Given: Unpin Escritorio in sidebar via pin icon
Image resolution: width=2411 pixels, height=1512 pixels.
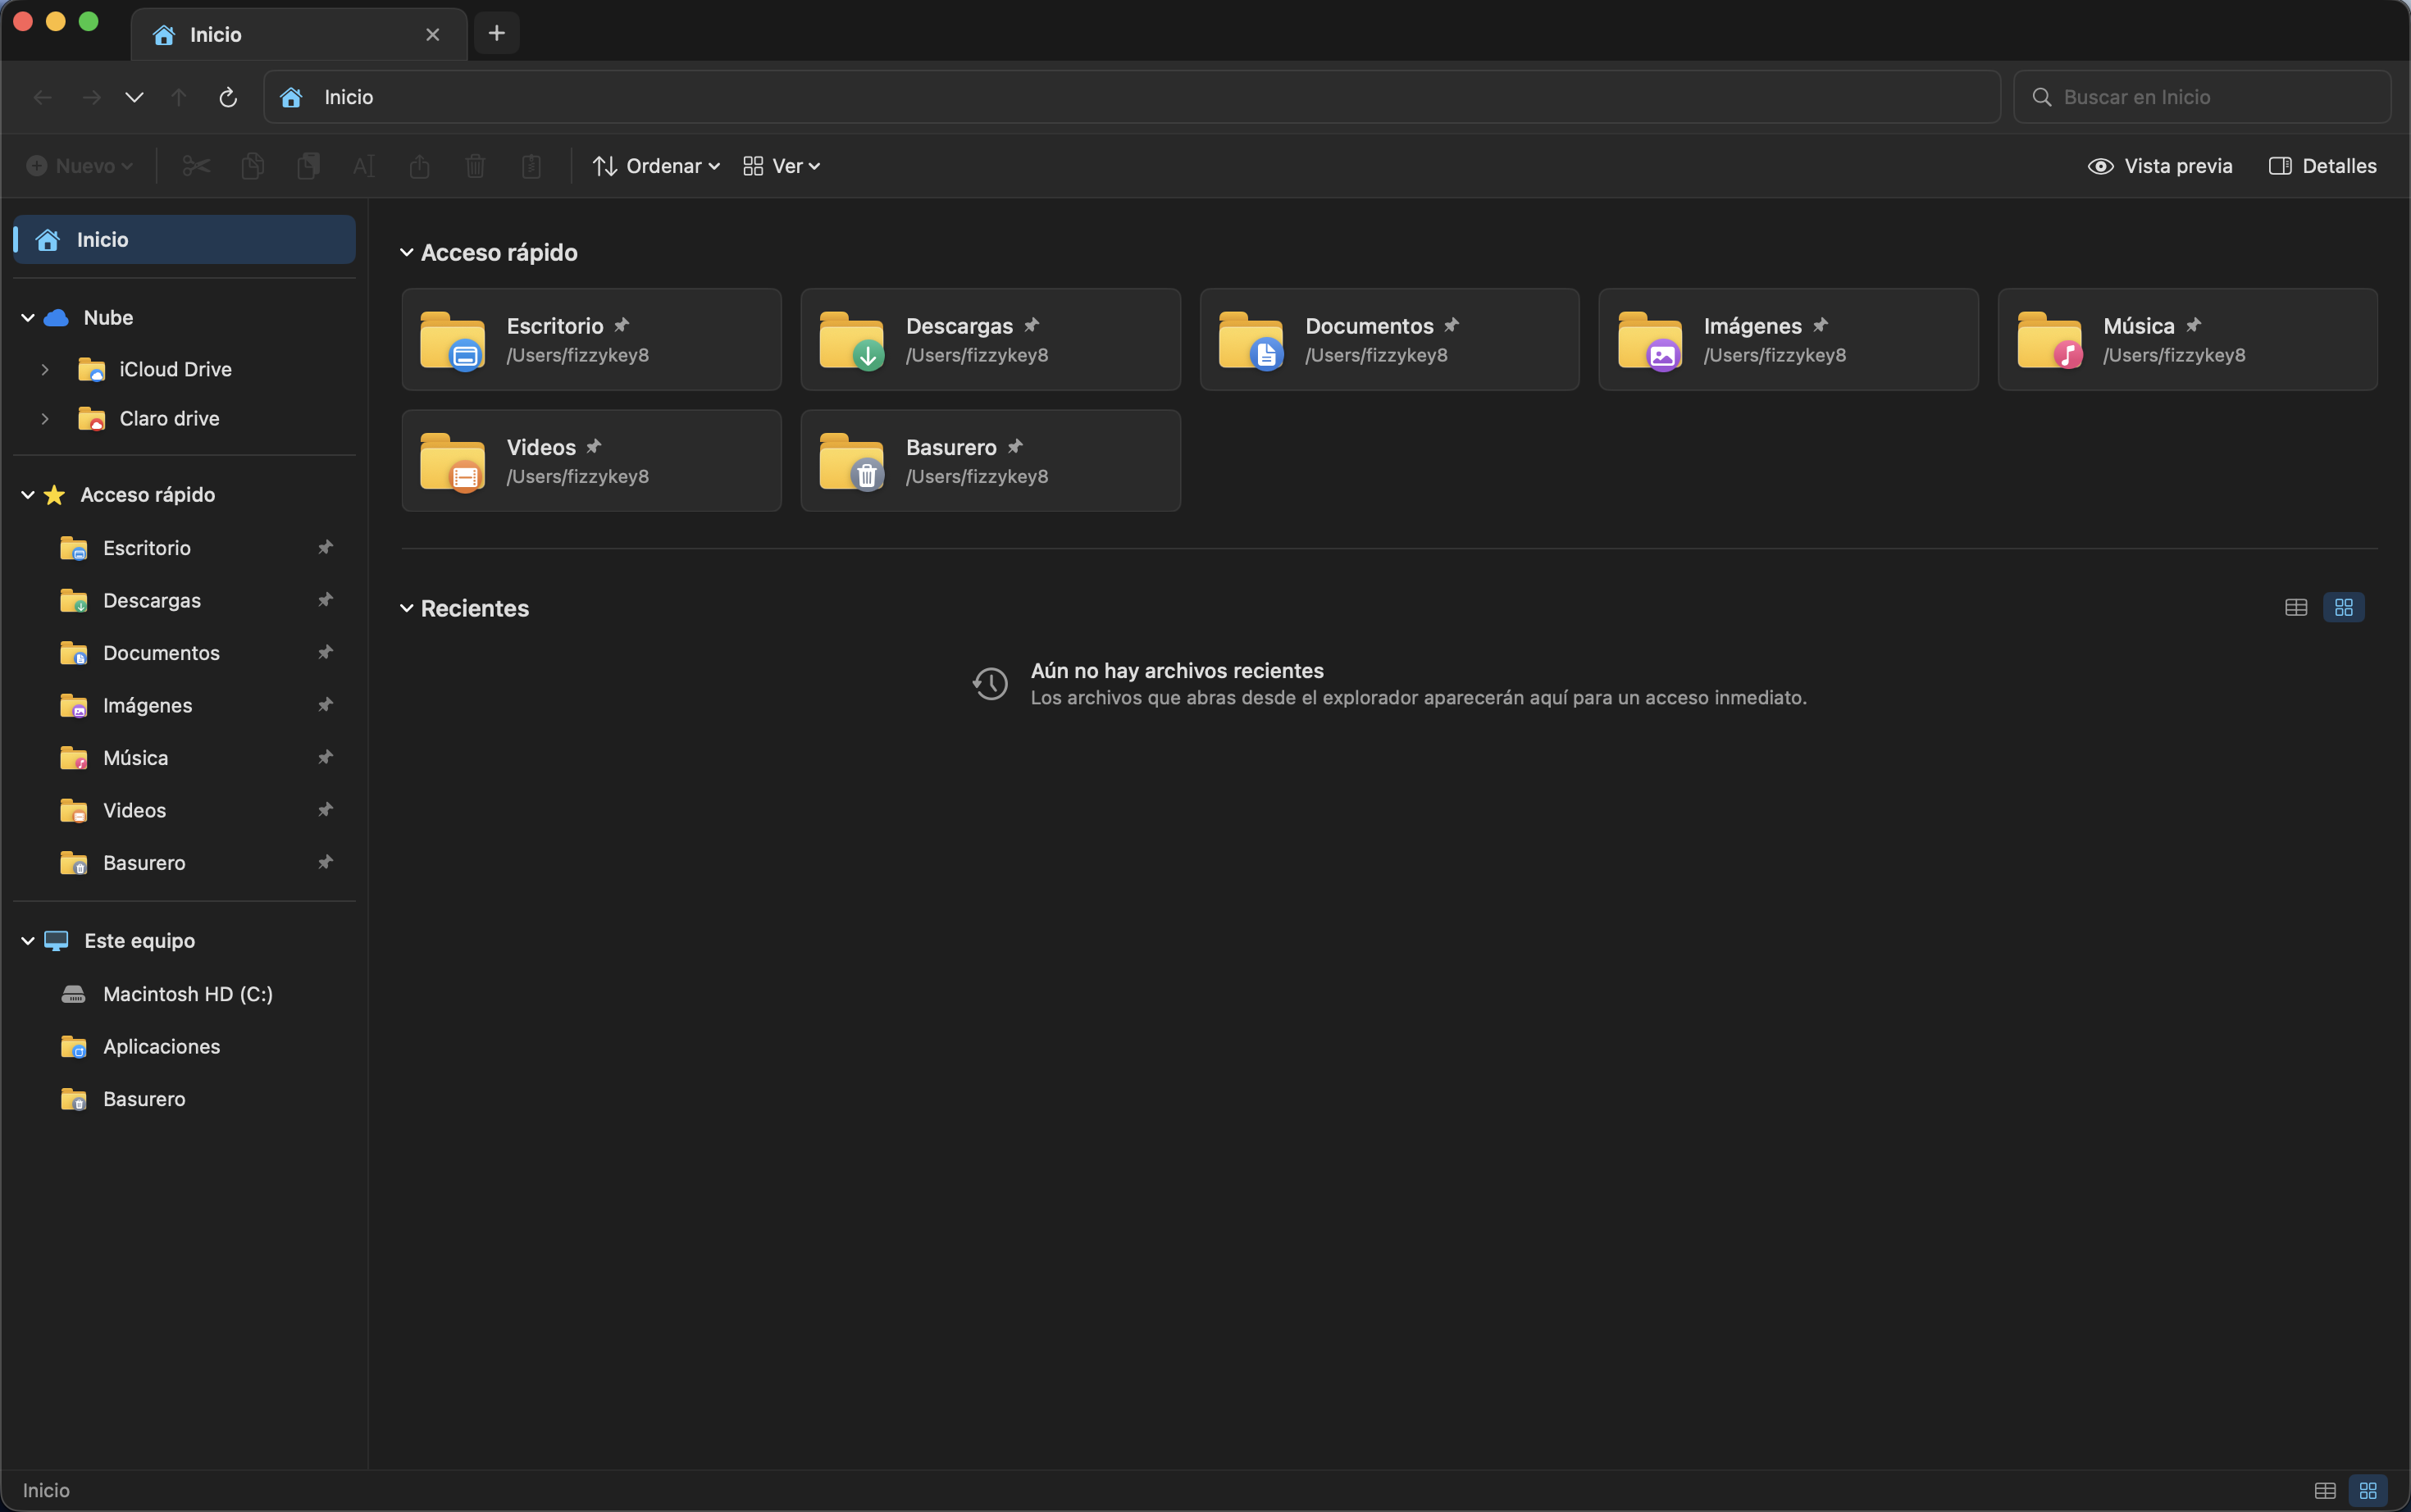Looking at the screenshot, I should [325, 548].
